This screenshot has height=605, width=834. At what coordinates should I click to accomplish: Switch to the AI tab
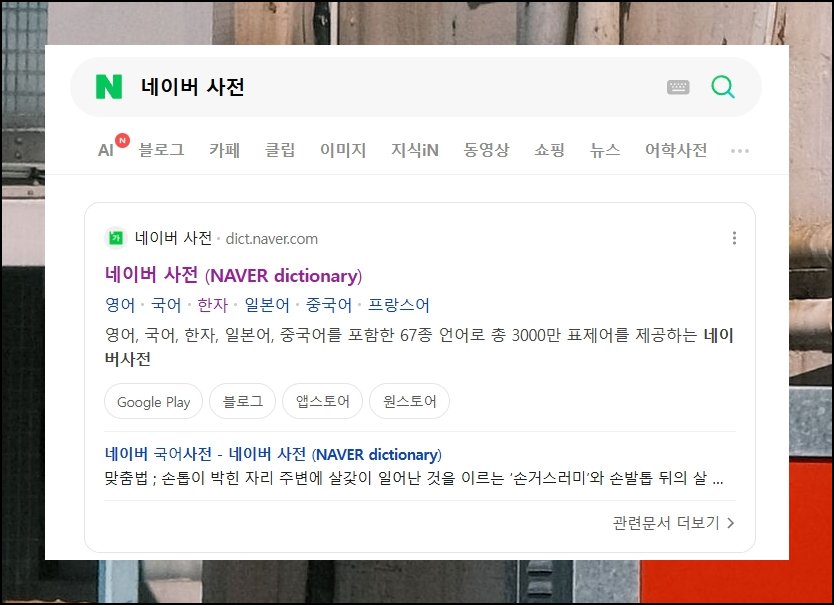pos(106,150)
